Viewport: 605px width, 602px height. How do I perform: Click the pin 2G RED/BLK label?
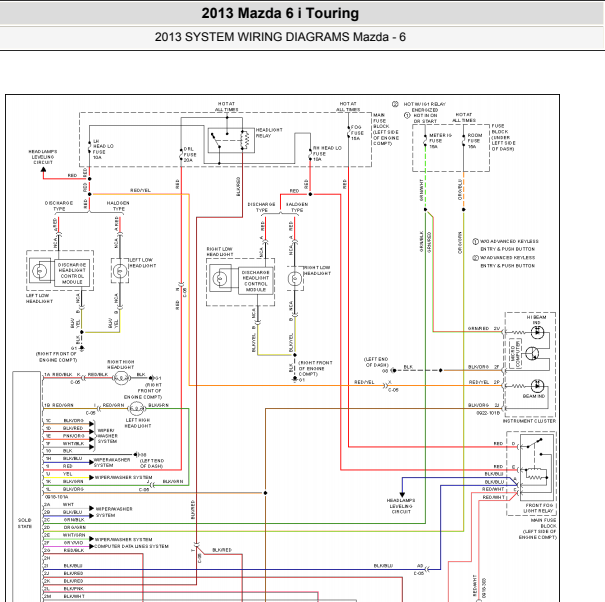click(64, 550)
